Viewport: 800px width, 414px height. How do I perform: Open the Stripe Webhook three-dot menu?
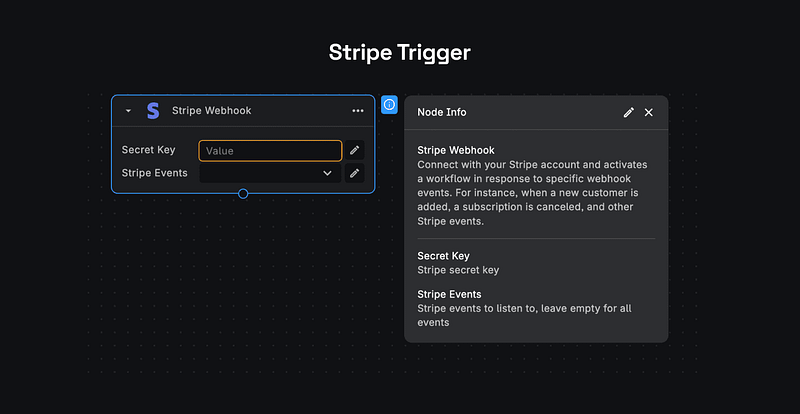pyautogui.click(x=358, y=111)
